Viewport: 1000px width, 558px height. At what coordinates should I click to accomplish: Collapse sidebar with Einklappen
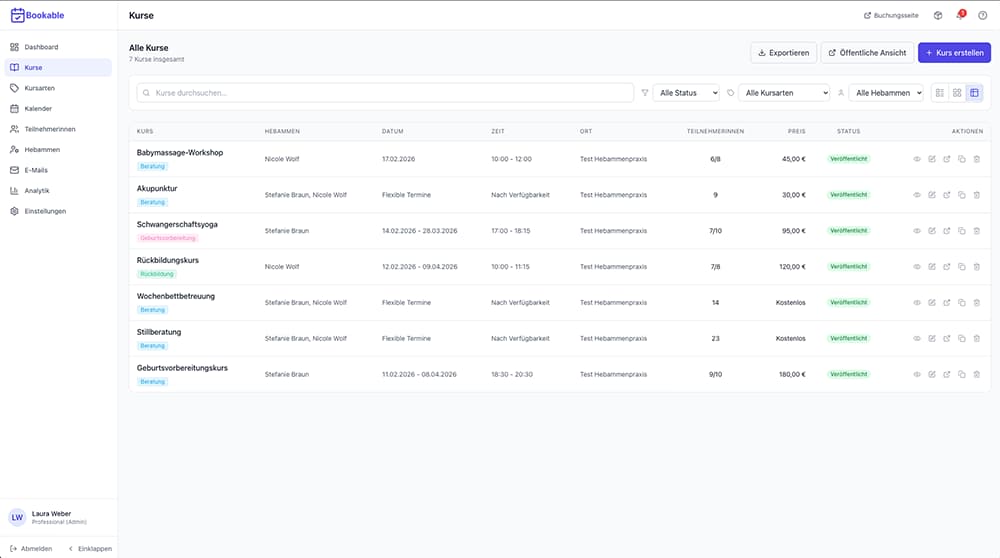90,548
